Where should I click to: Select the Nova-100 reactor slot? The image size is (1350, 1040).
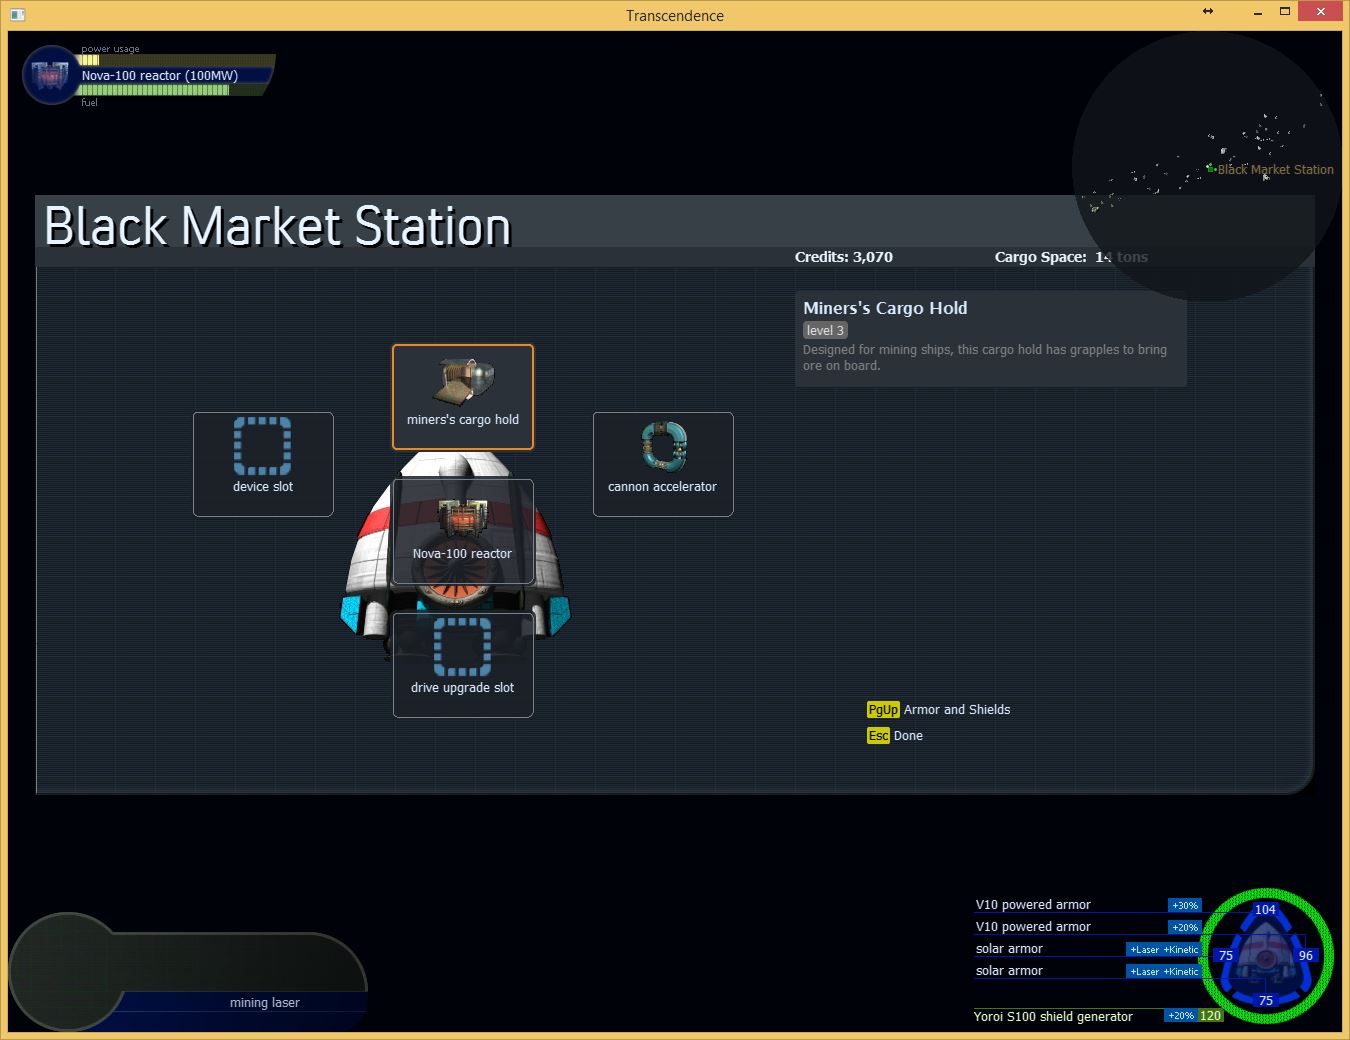463,531
